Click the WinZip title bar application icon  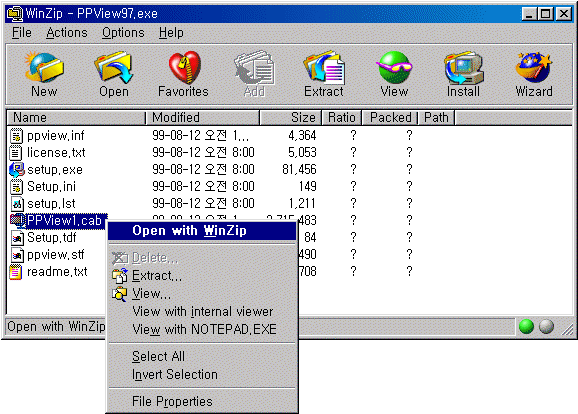[15, 14]
